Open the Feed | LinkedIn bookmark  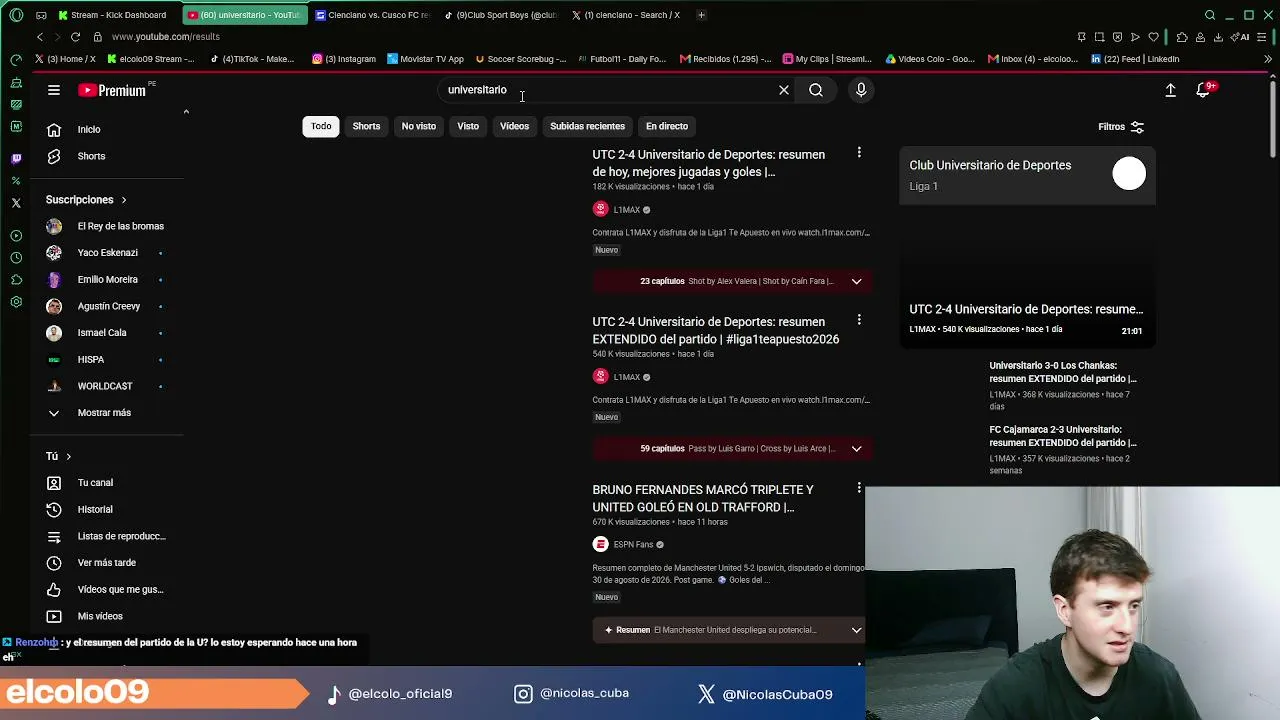1135,59
